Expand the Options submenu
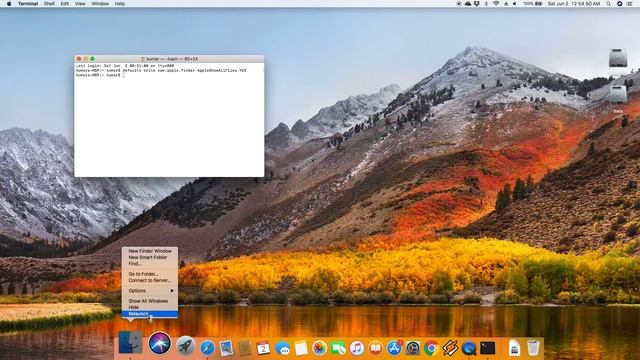The width and height of the screenshot is (640, 360). tap(150, 291)
